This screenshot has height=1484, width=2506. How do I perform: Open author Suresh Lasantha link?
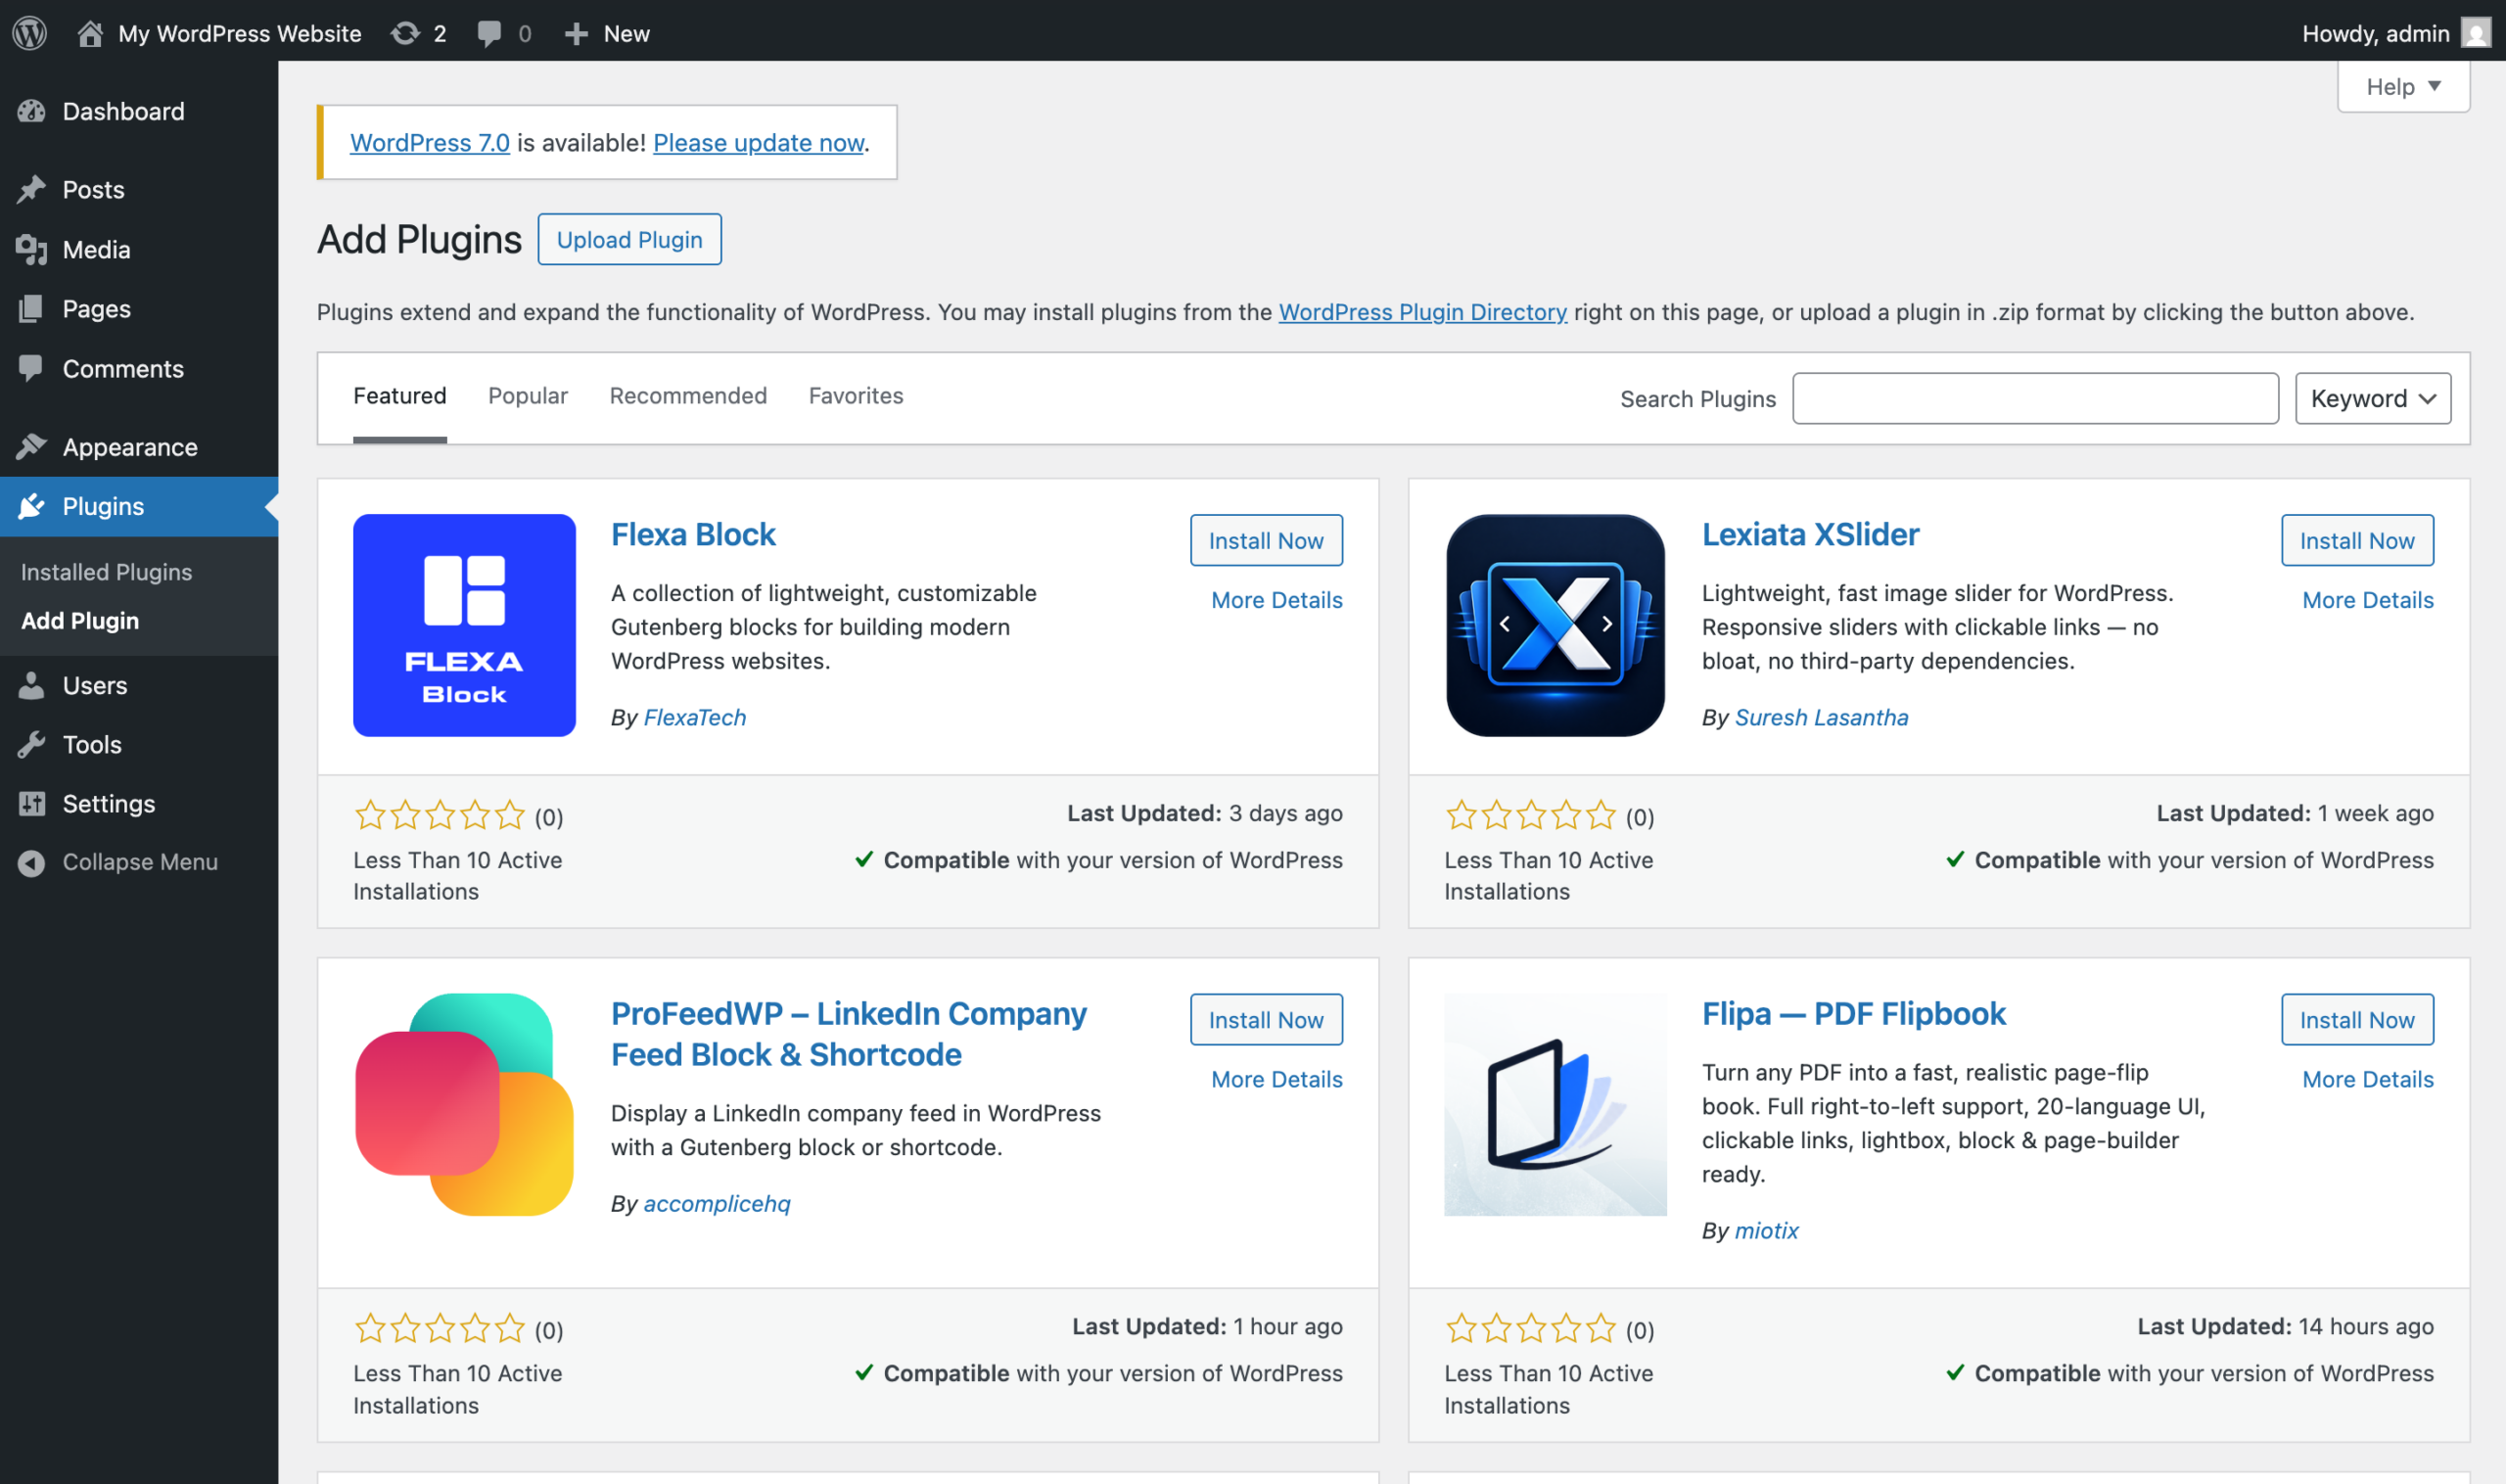(x=1821, y=717)
